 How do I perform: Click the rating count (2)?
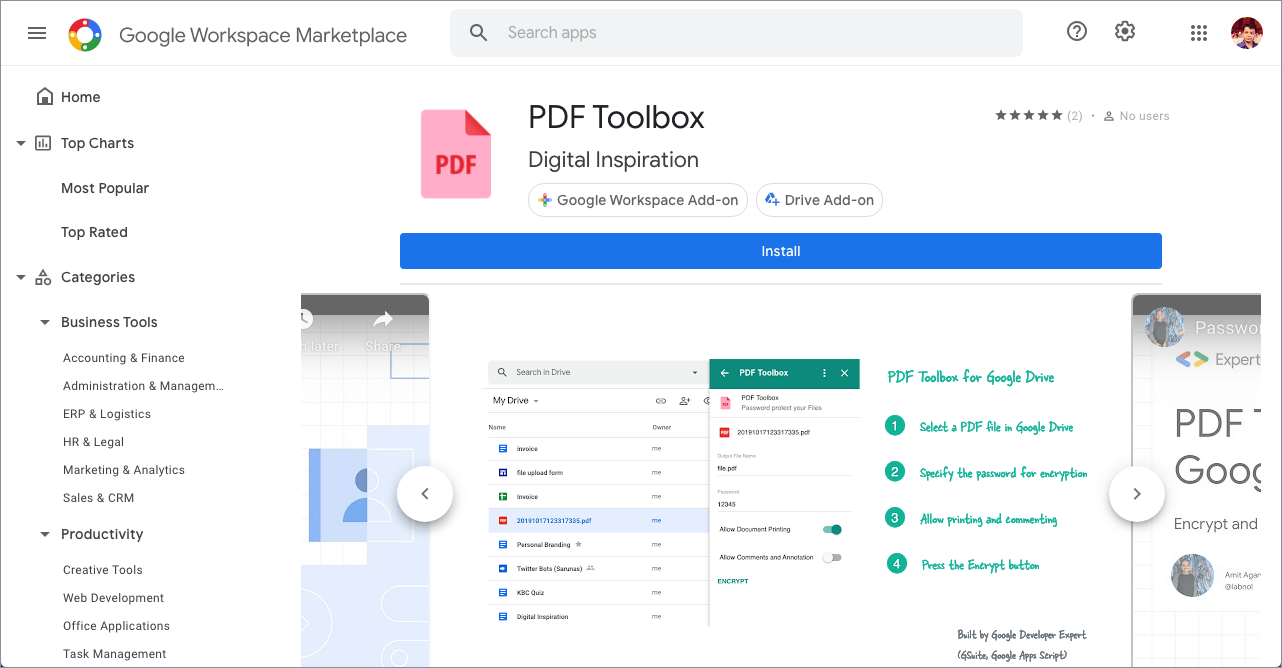1075,116
